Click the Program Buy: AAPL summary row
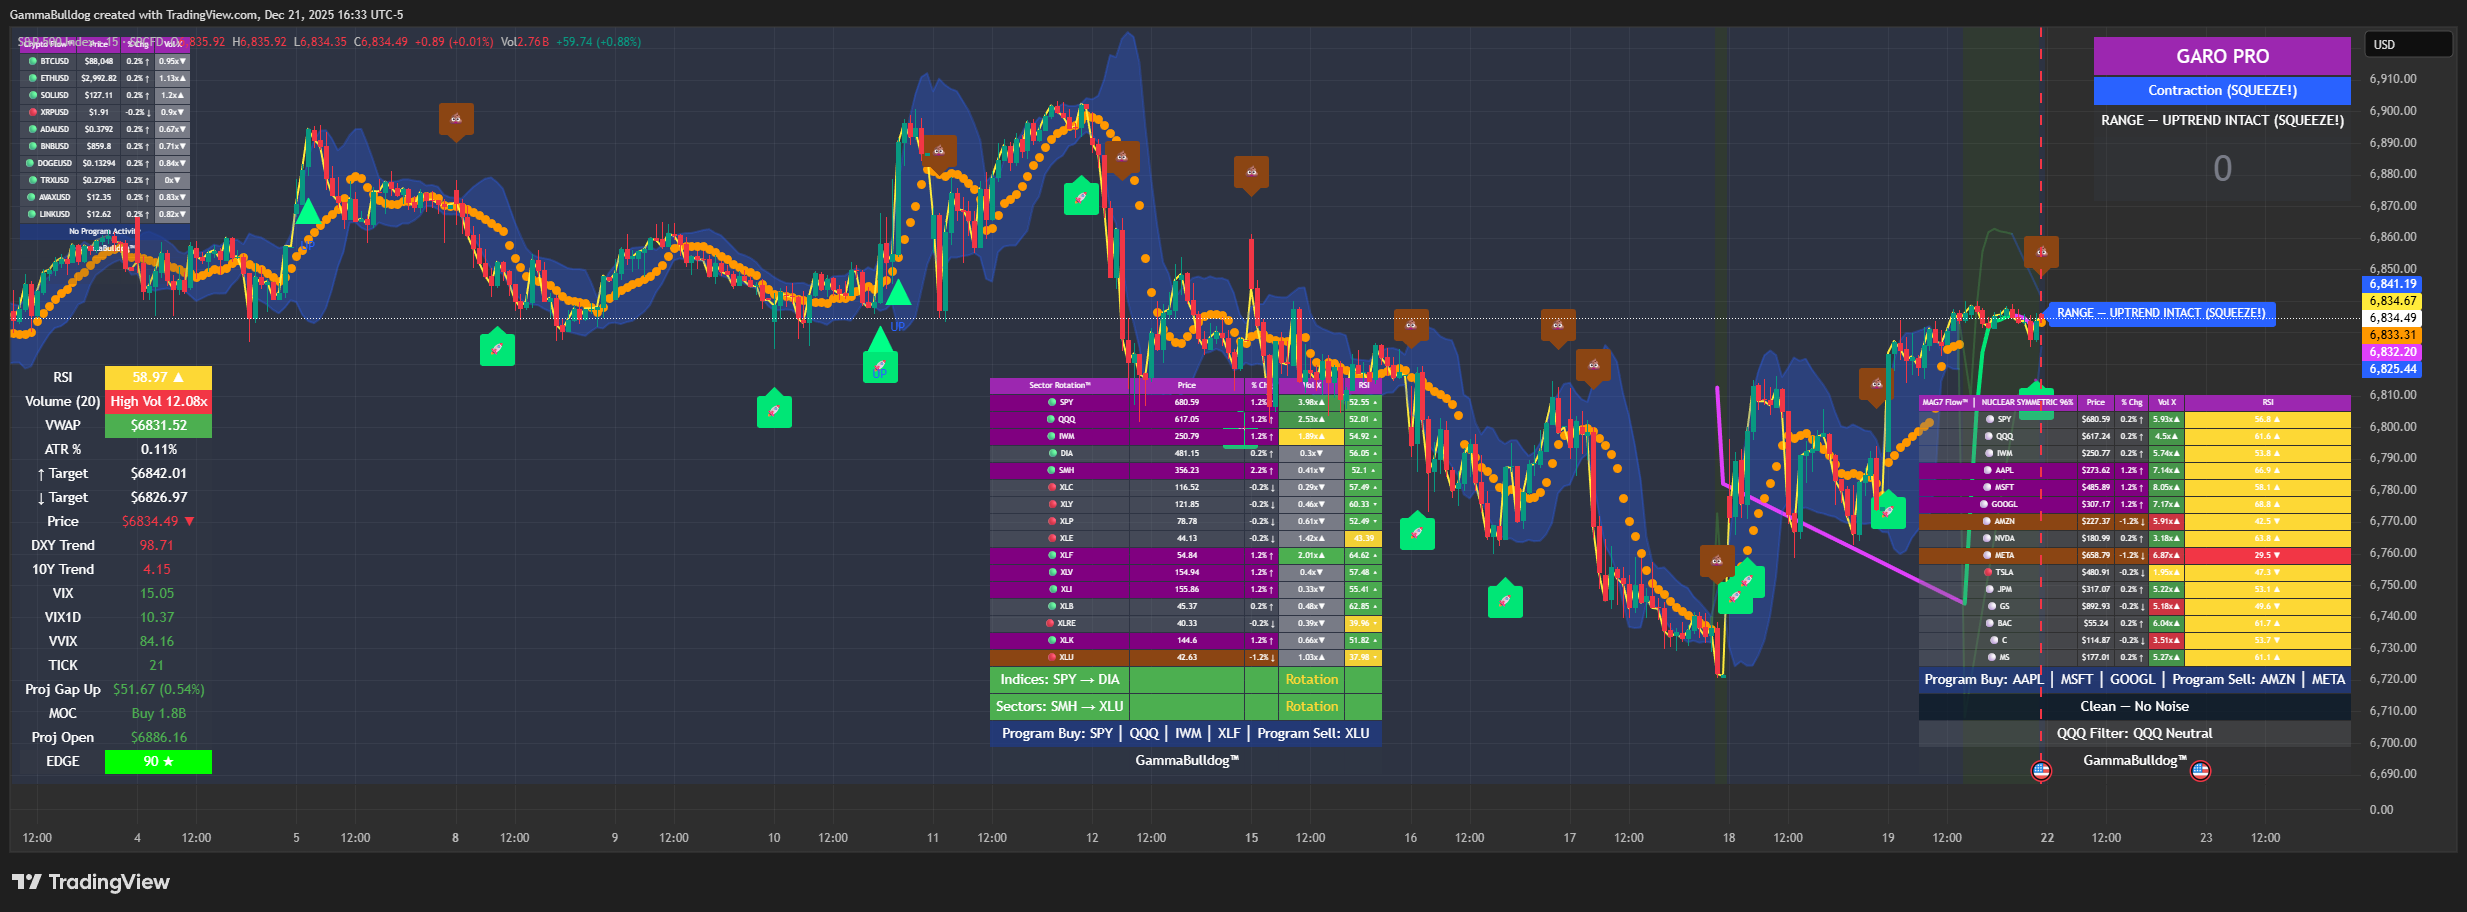 pyautogui.click(x=2135, y=680)
